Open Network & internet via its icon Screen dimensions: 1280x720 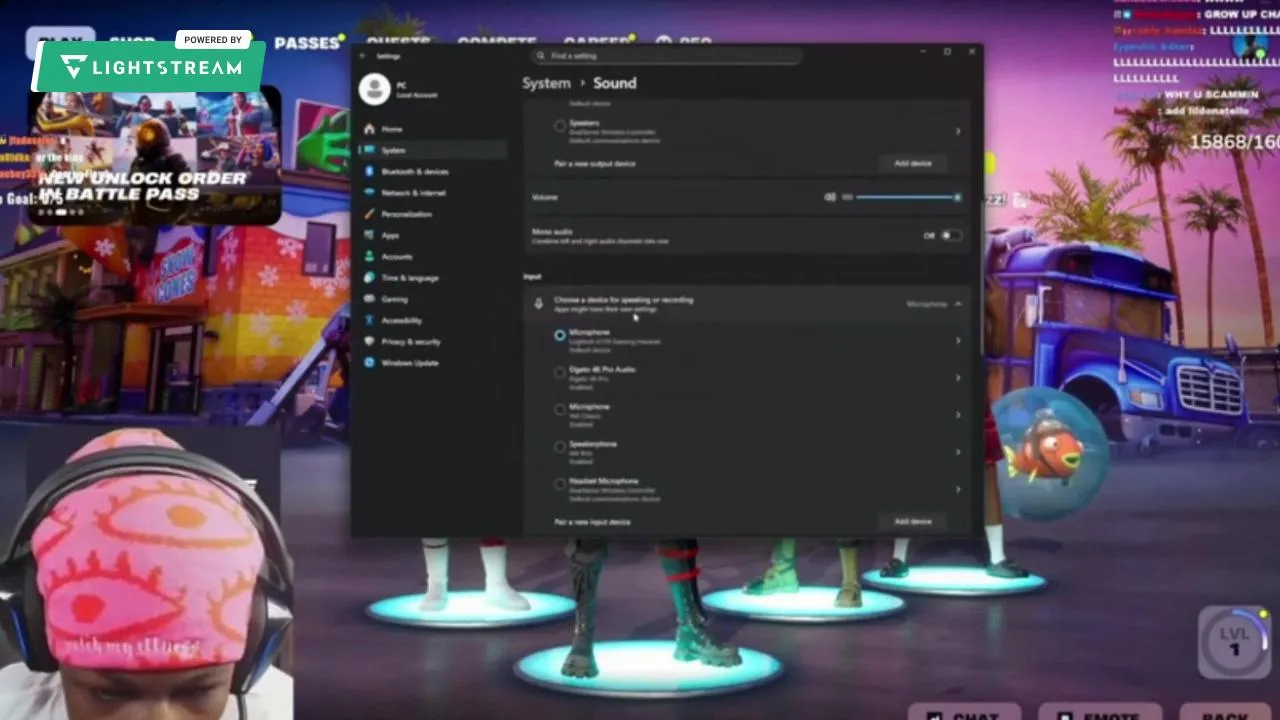tap(370, 192)
